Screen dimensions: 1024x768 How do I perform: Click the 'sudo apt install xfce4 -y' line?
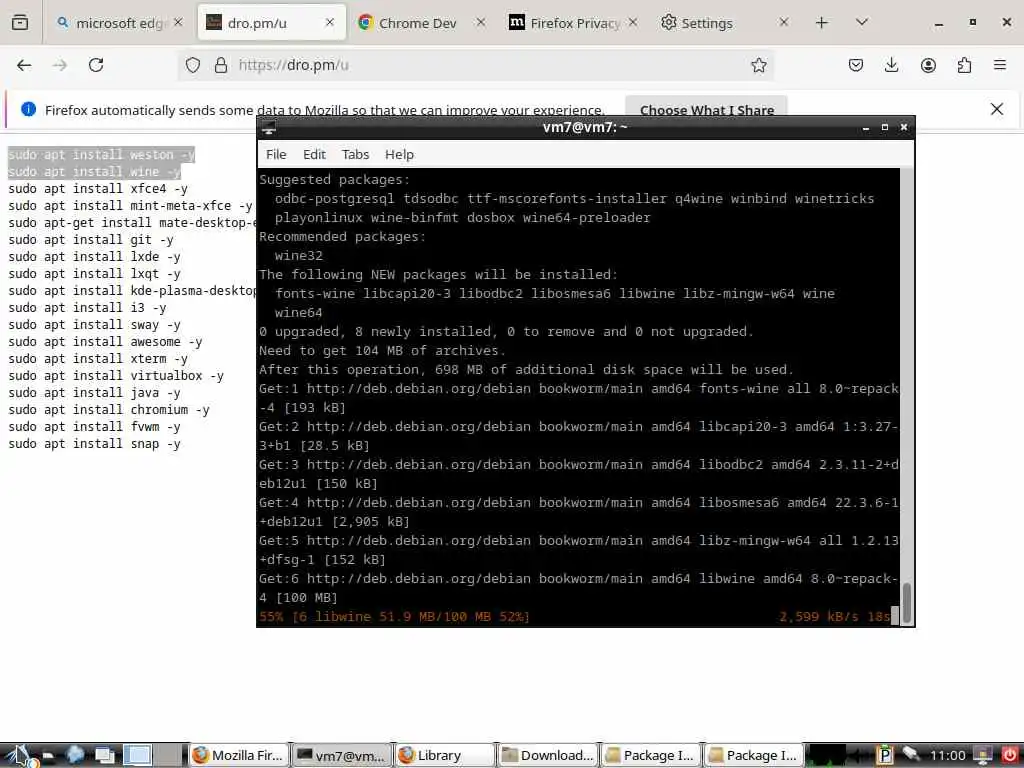98,189
